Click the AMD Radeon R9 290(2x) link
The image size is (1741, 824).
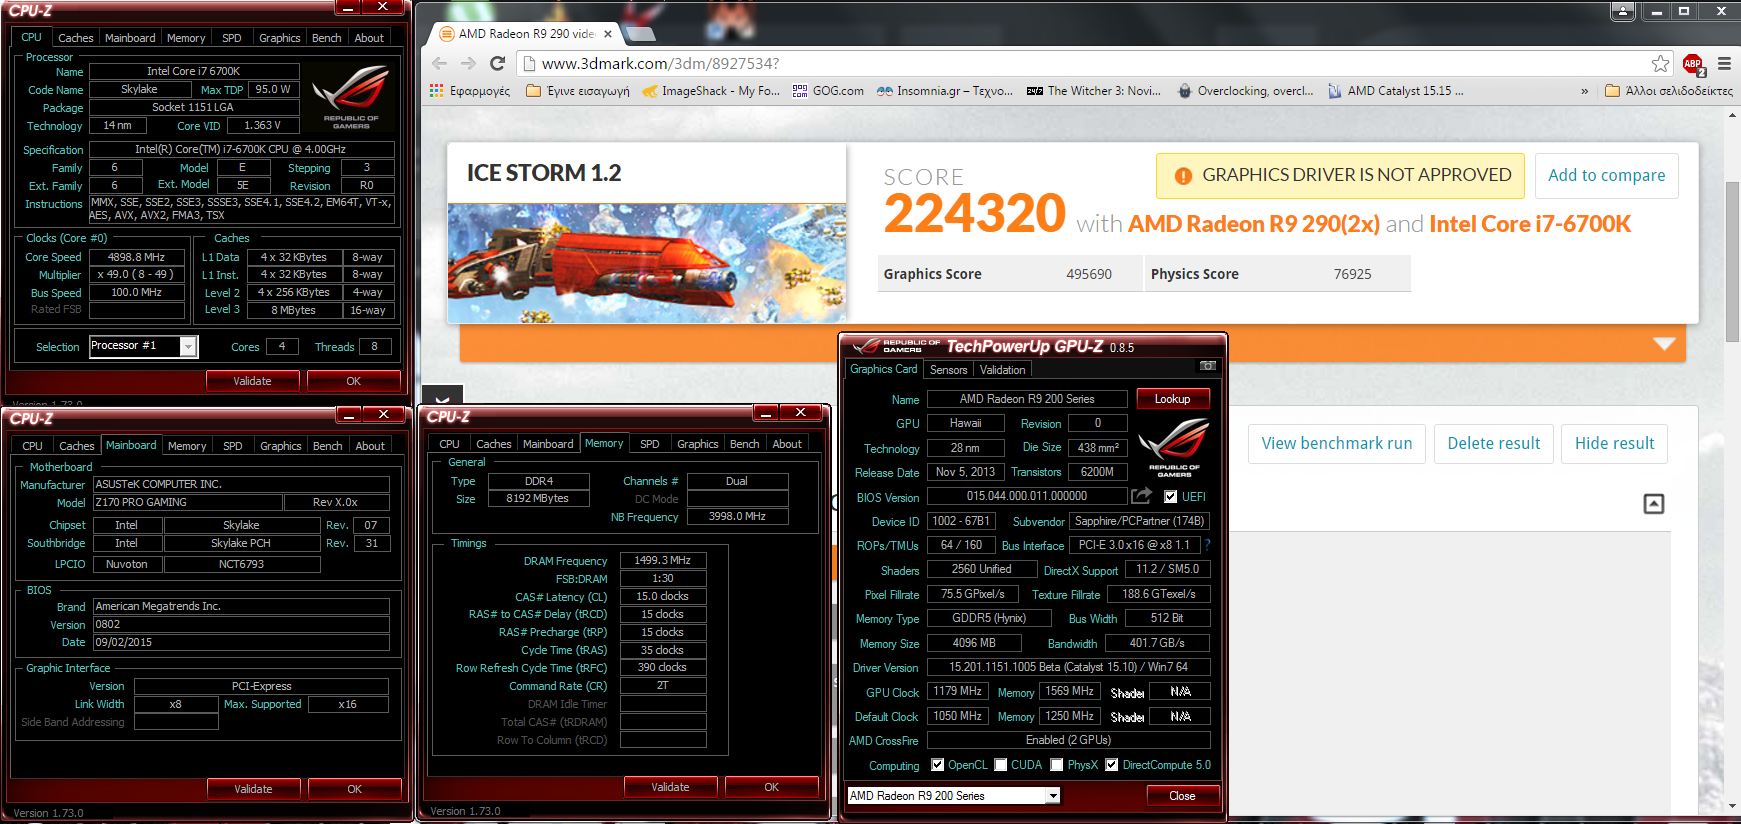[1254, 224]
